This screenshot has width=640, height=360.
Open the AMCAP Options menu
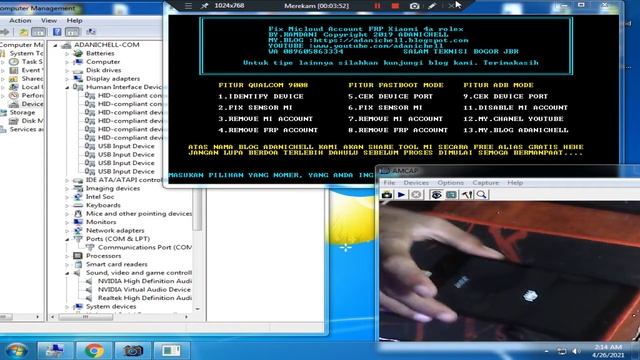[x=450, y=183]
